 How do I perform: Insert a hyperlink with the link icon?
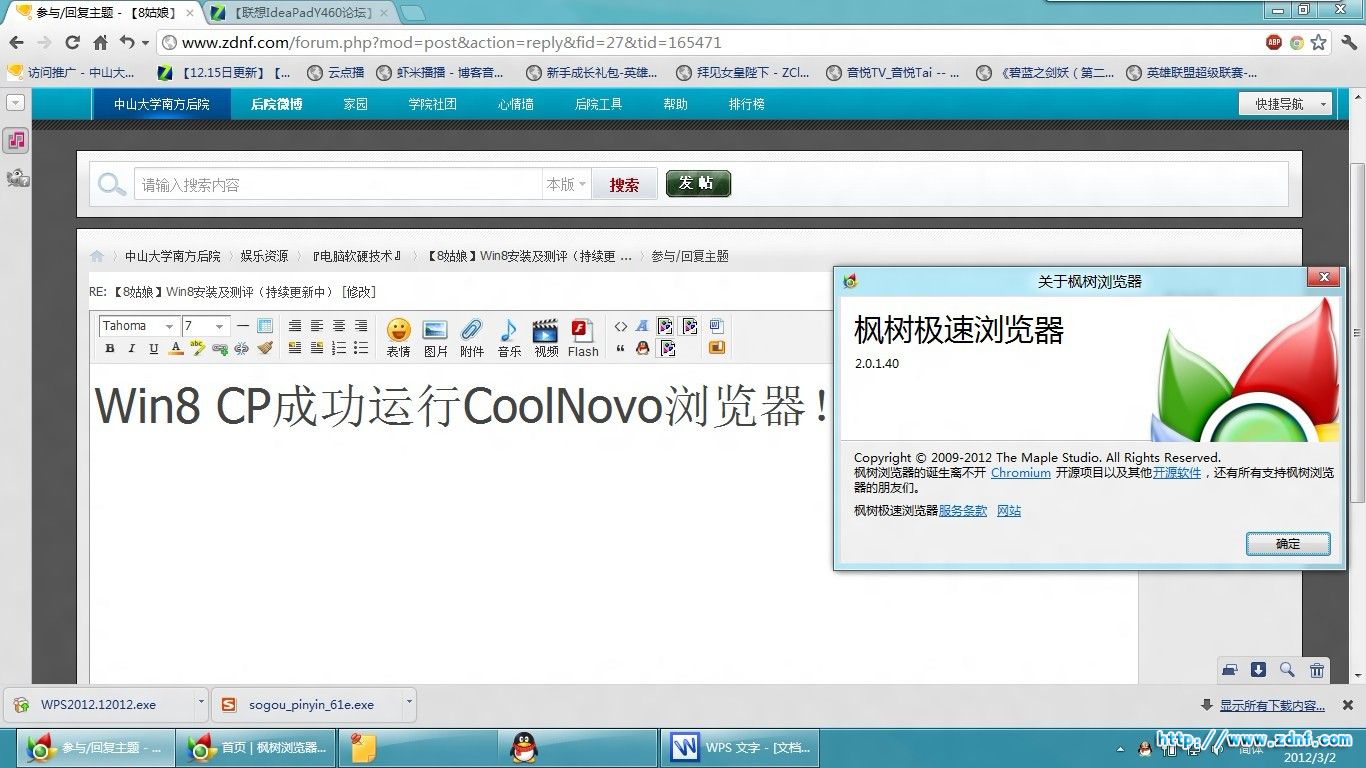[x=220, y=349]
